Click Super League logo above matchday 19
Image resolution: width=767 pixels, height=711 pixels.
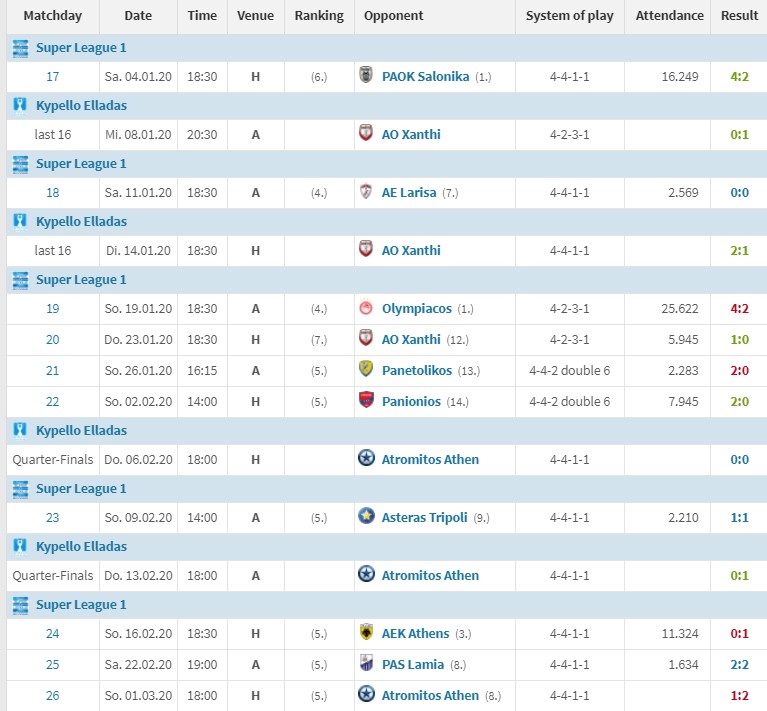coord(20,280)
